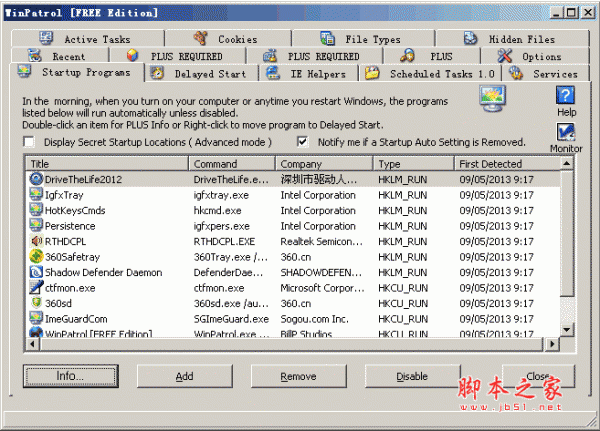
Task: Select the Microsoft Corpor... company cell
Action: pos(323,288)
